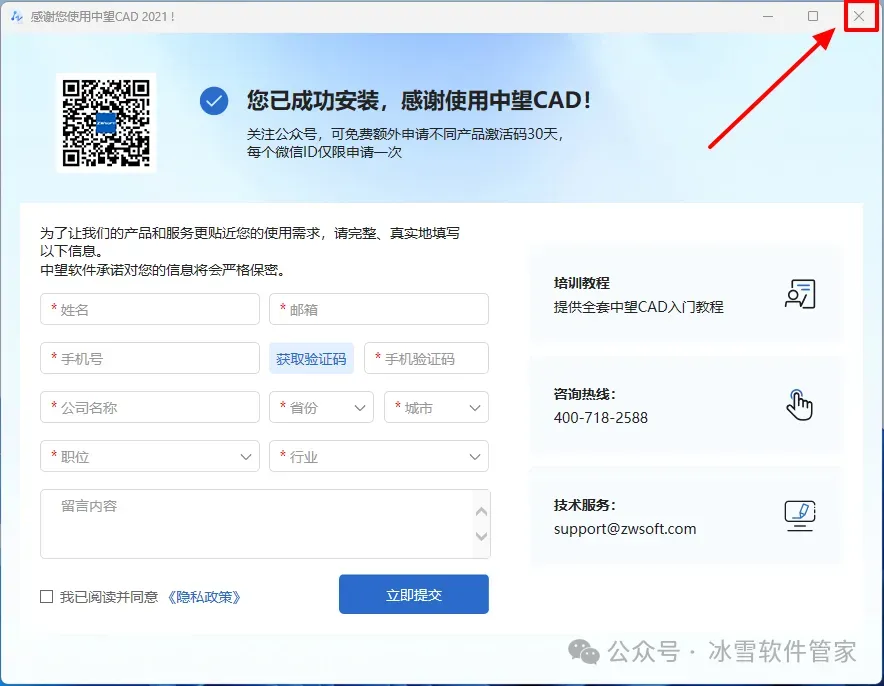Viewport: 884px width, 686px height.
Task: Click the 留言内容 text area
Action: pyautogui.click(x=265, y=524)
